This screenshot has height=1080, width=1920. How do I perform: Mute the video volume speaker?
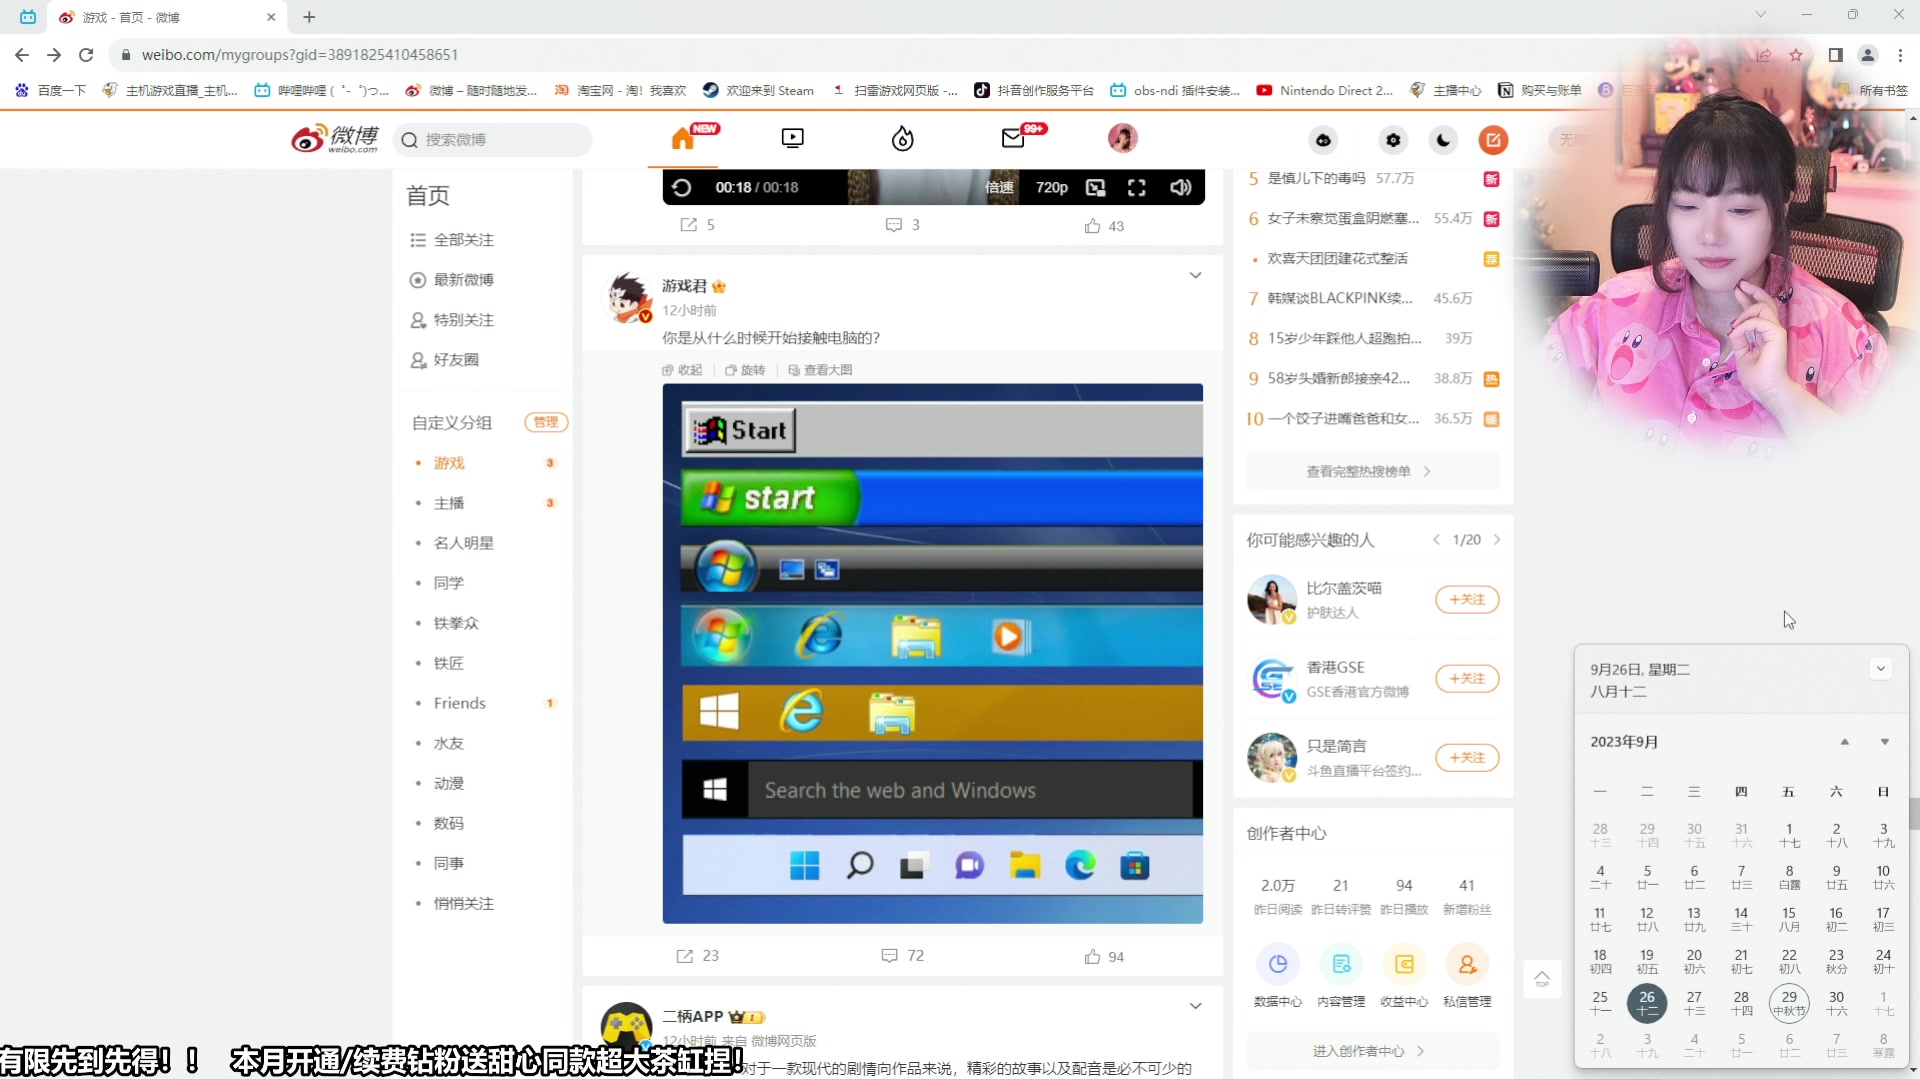click(x=1180, y=187)
